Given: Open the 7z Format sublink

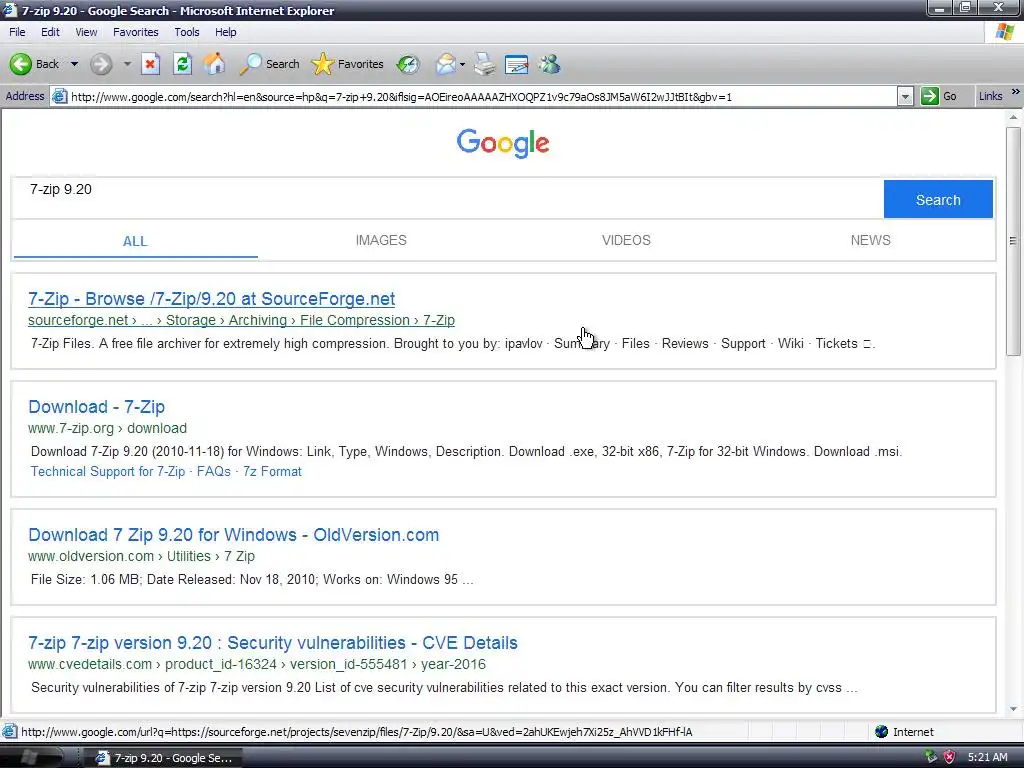Looking at the screenshot, I should tap(272, 472).
